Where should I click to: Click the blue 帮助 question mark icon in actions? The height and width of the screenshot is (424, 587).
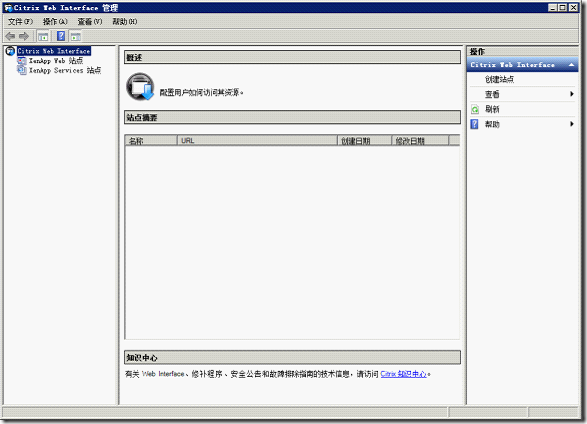pyautogui.click(x=474, y=124)
